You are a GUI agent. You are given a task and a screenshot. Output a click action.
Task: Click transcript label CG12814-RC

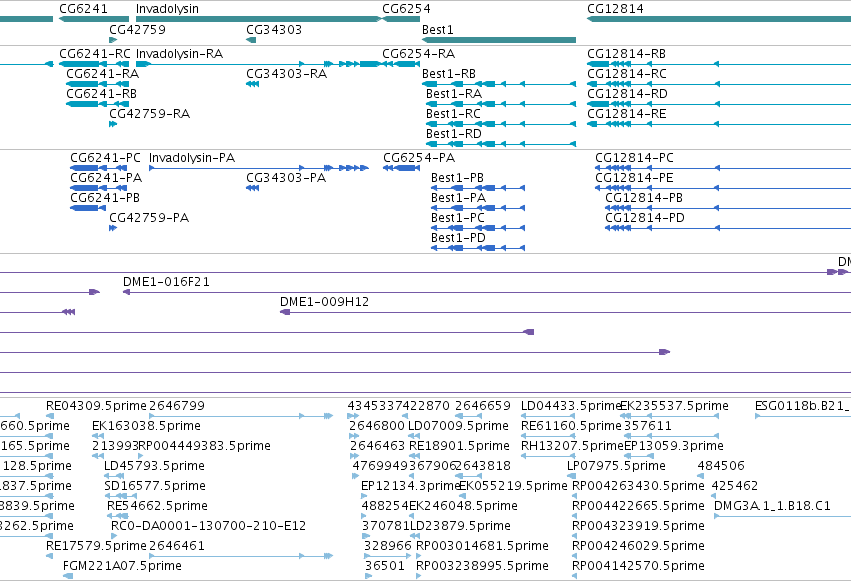click(x=627, y=74)
